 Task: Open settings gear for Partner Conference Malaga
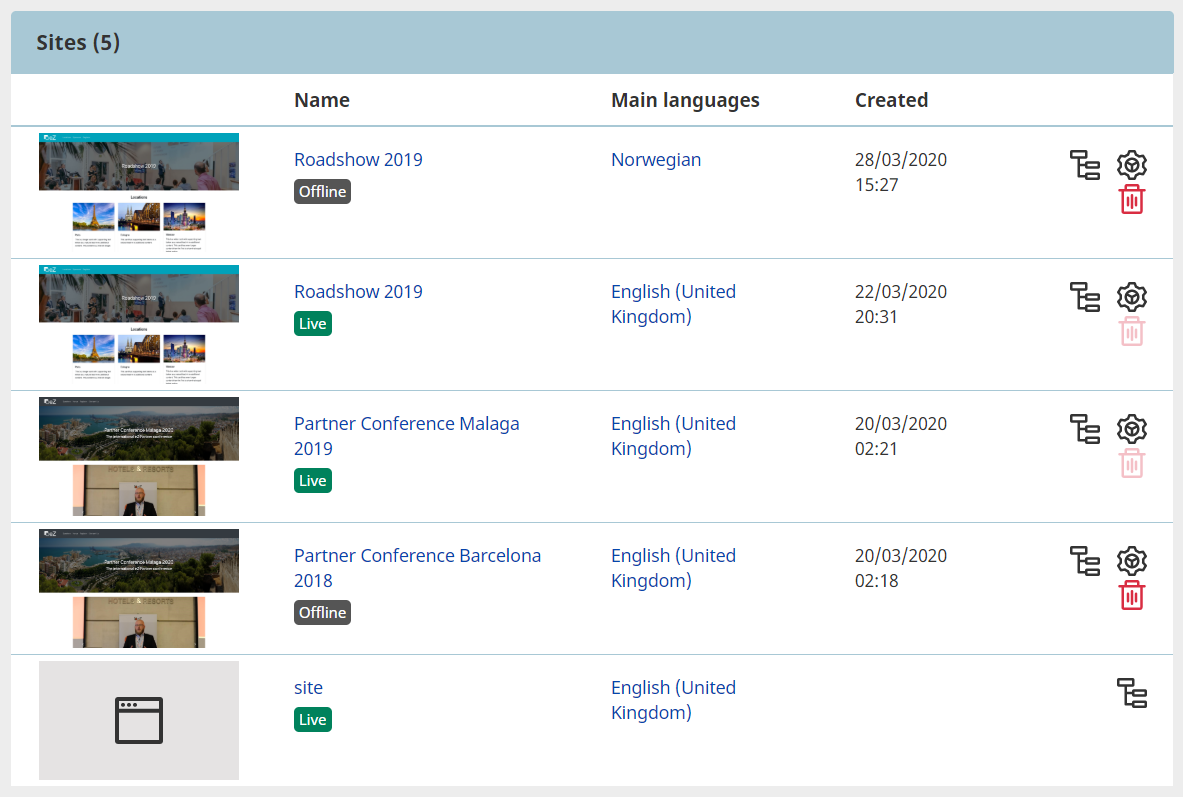1132,429
